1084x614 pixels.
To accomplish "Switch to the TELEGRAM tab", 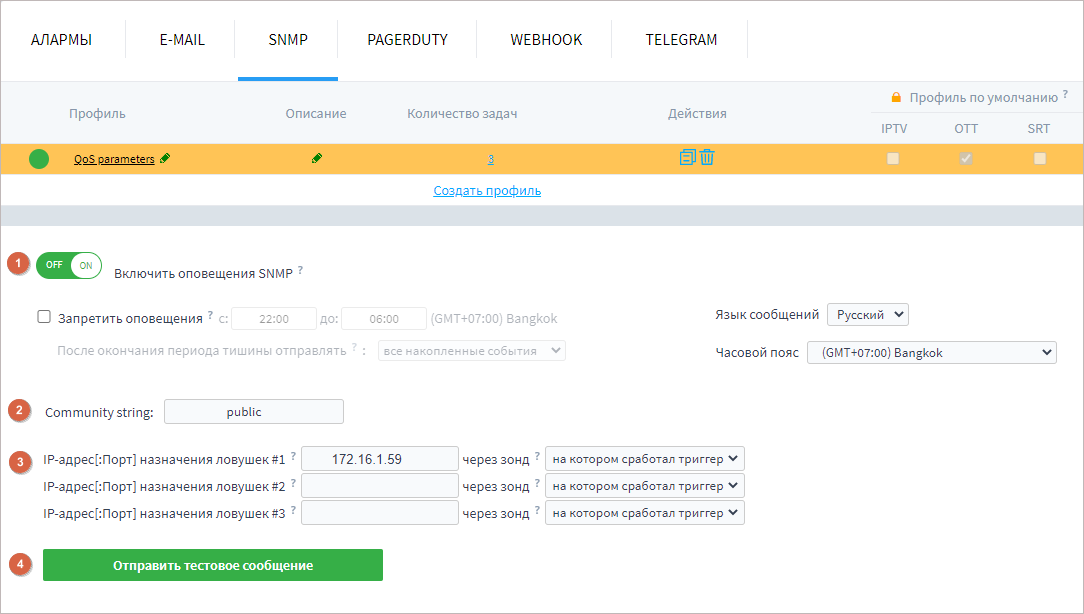I will pos(681,40).
